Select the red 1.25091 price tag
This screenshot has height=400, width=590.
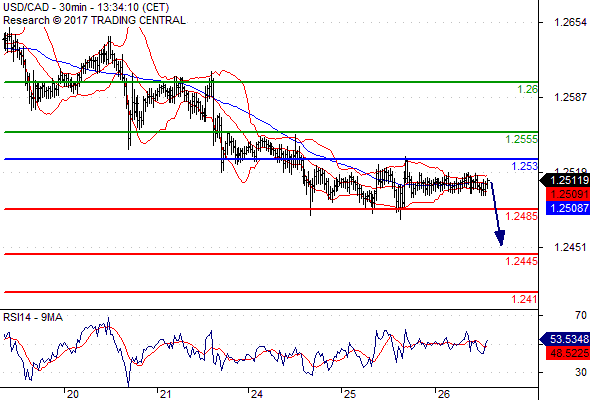(568, 194)
